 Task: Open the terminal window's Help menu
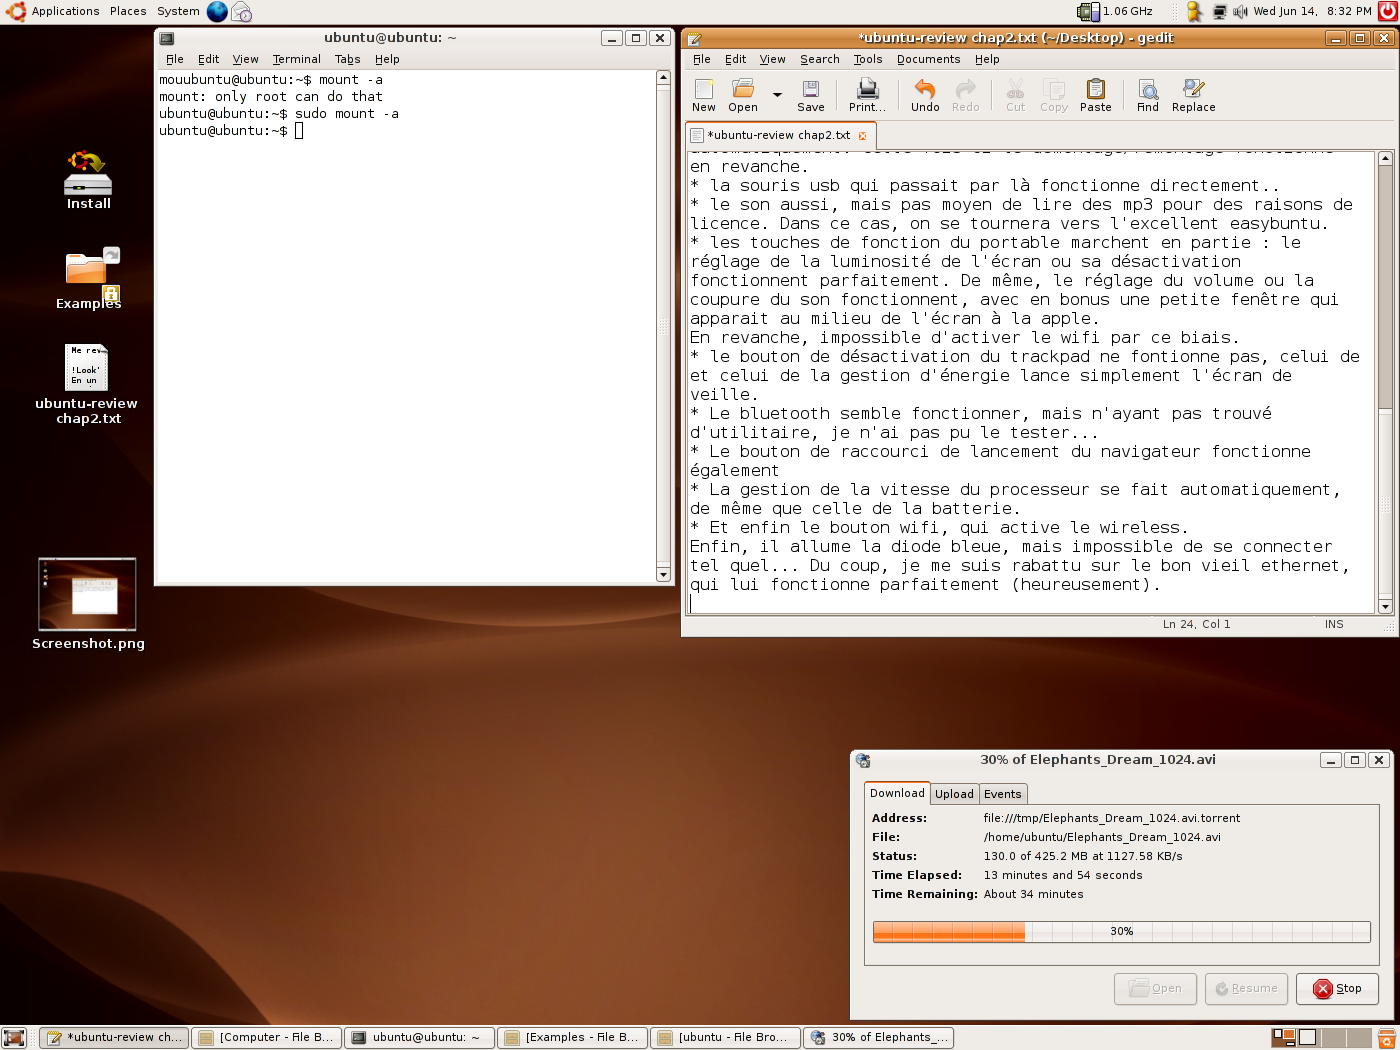click(387, 59)
